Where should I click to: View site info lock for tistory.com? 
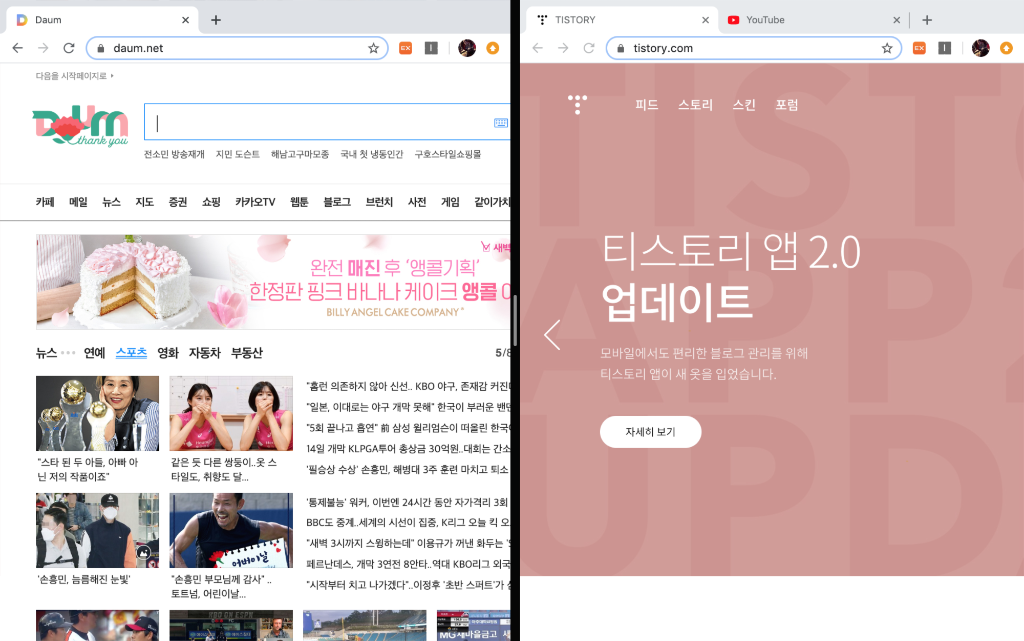(620, 48)
